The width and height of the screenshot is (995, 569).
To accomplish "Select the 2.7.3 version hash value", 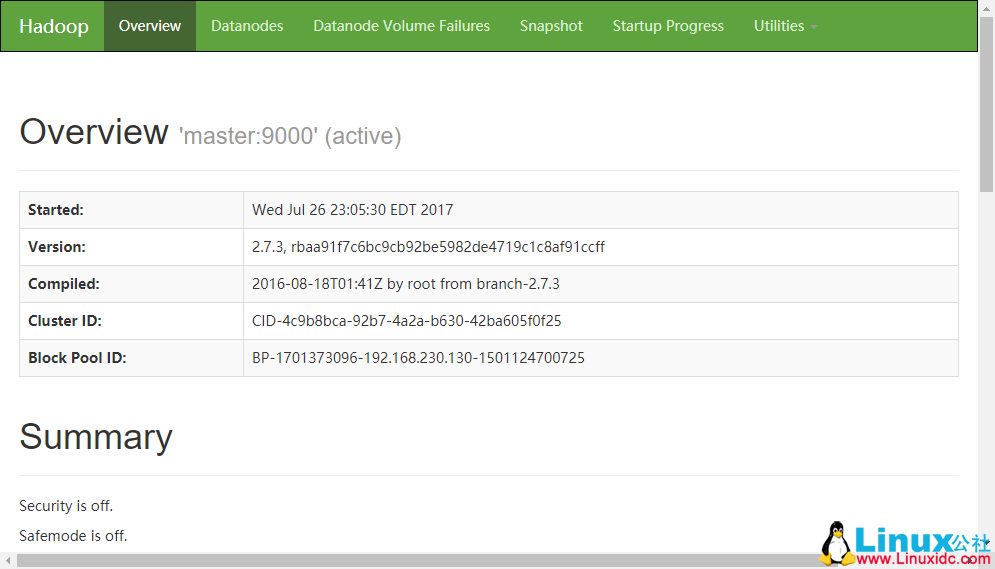I will pyautogui.click(x=428, y=247).
